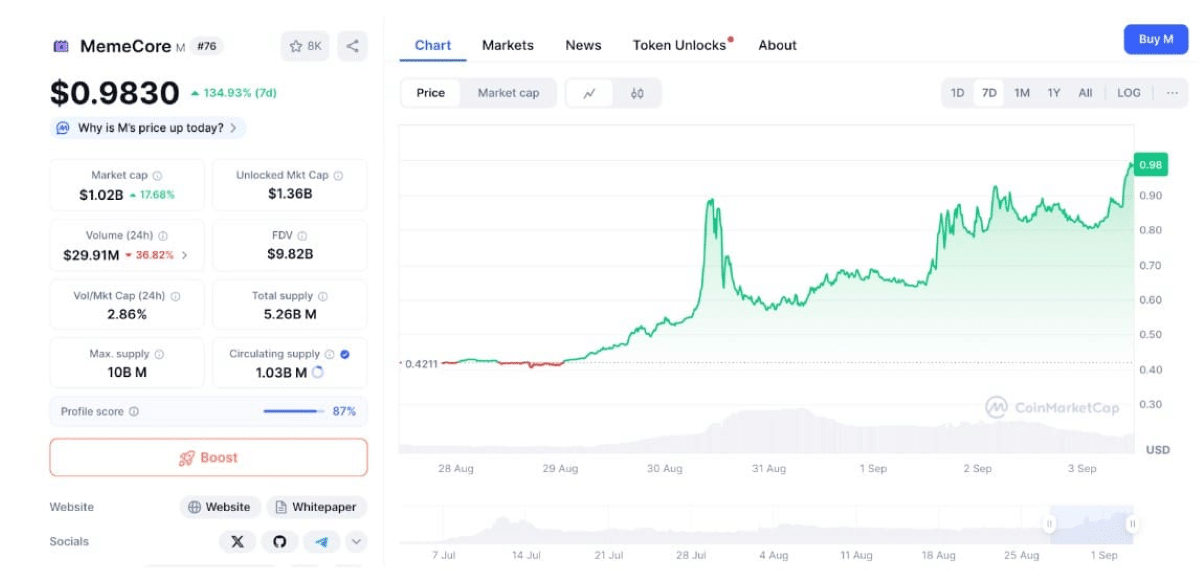
Task: Open chart more options ellipsis
Action: tap(1172, 93)
